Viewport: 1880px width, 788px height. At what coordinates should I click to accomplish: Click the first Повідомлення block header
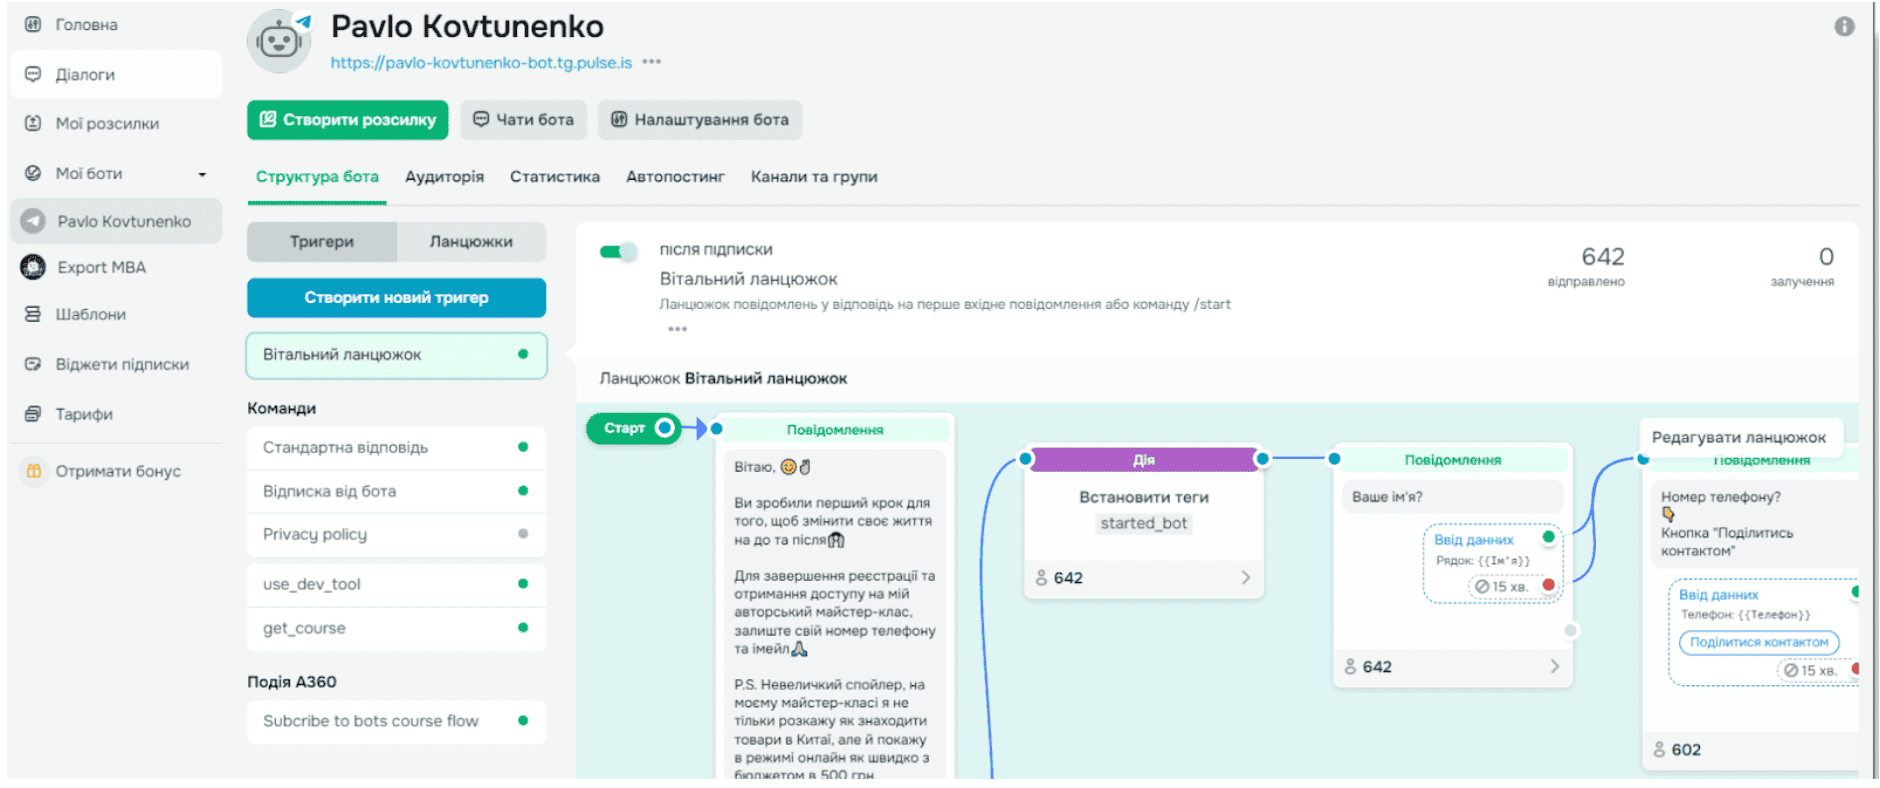835,430
